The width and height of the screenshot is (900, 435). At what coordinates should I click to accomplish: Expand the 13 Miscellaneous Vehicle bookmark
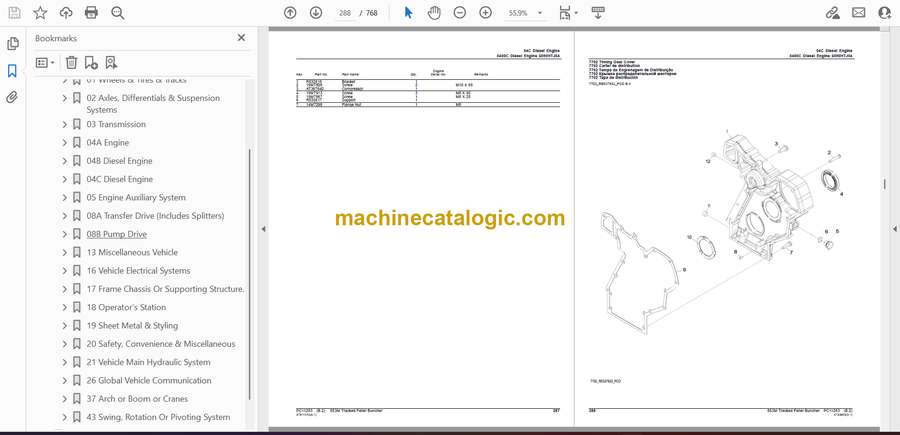point(64,253)
